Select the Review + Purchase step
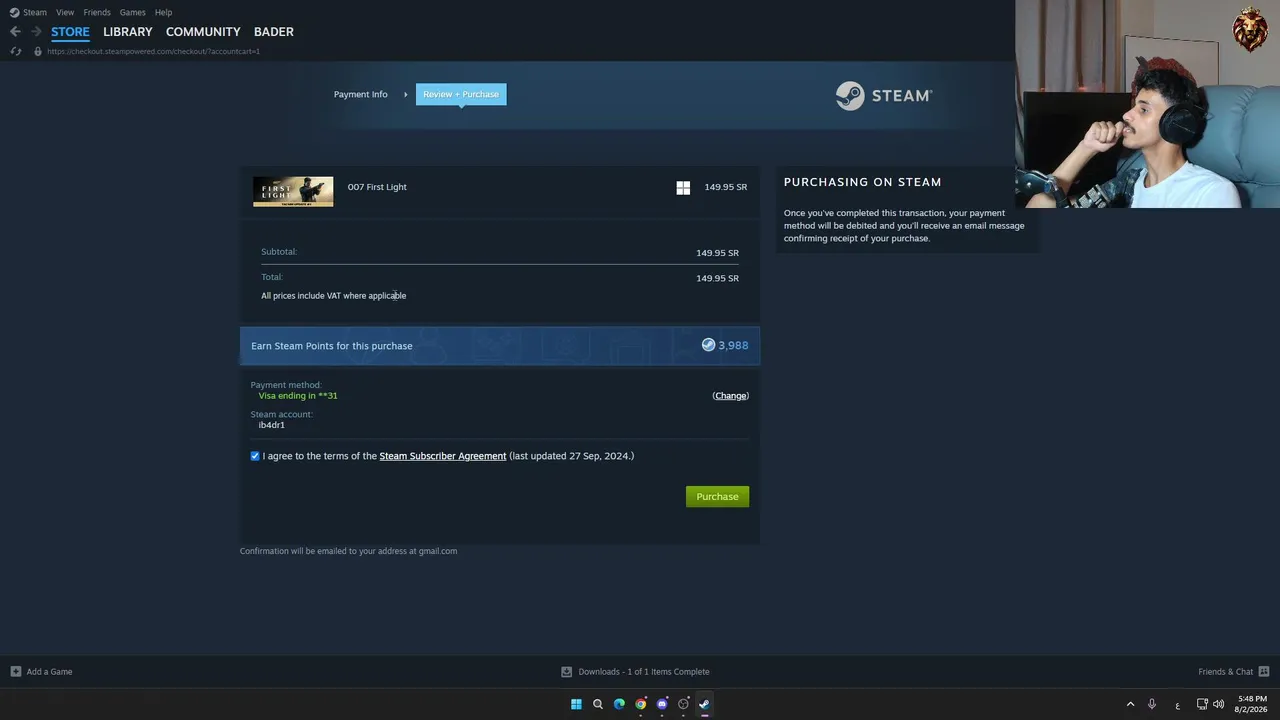Image resolution: width=1280 pixels, height=720 pixels. (461, 94)
